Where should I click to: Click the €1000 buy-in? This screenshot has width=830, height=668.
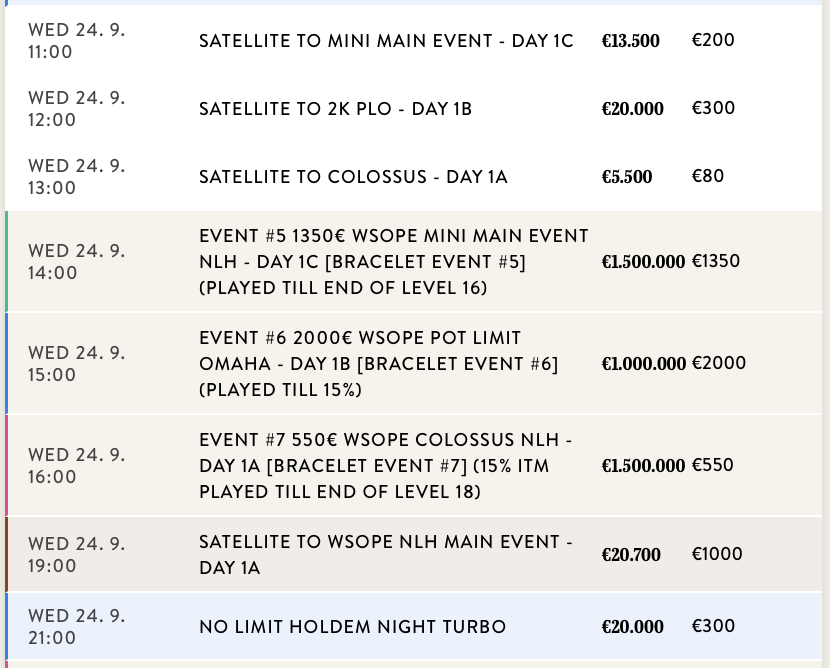point(717,554)
